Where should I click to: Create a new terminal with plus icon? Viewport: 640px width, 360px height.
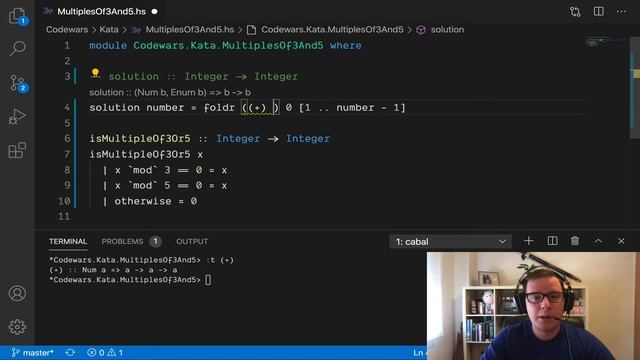coord(529,241)
